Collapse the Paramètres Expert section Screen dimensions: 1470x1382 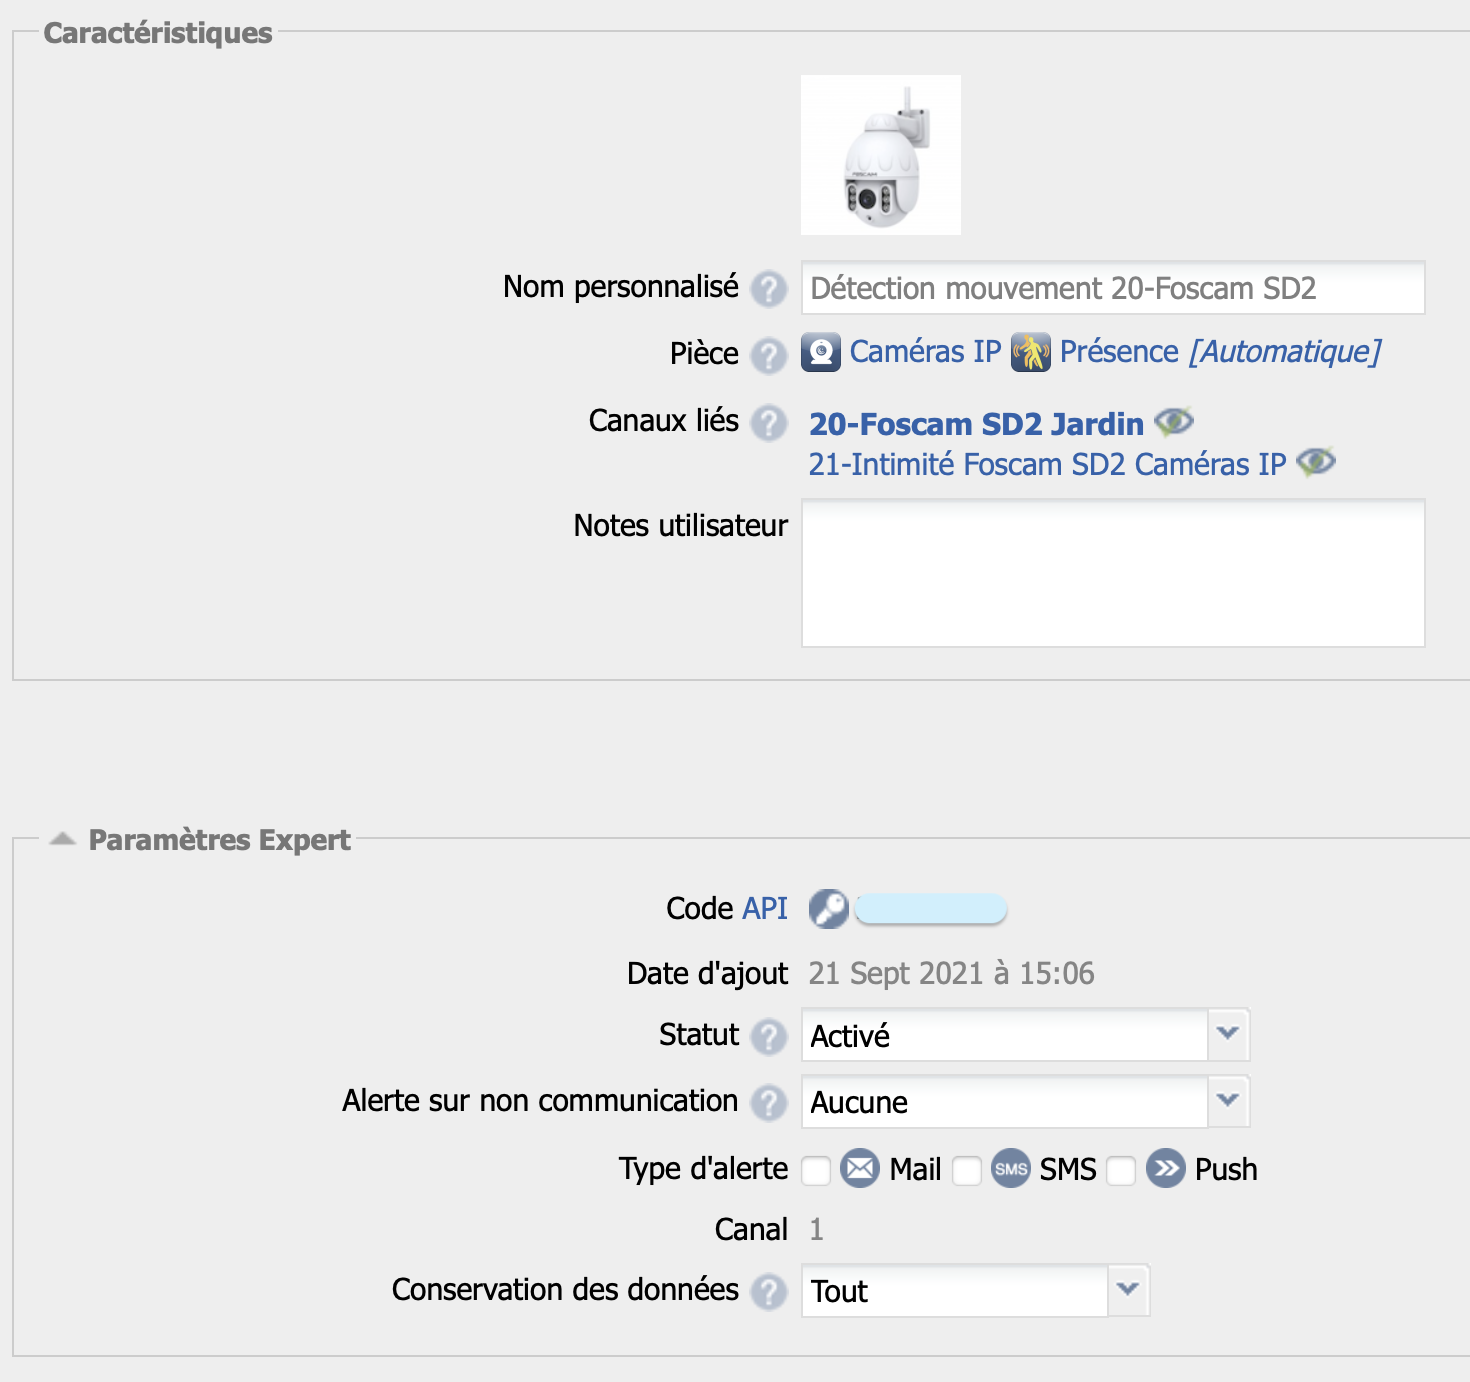click(63, 839)
